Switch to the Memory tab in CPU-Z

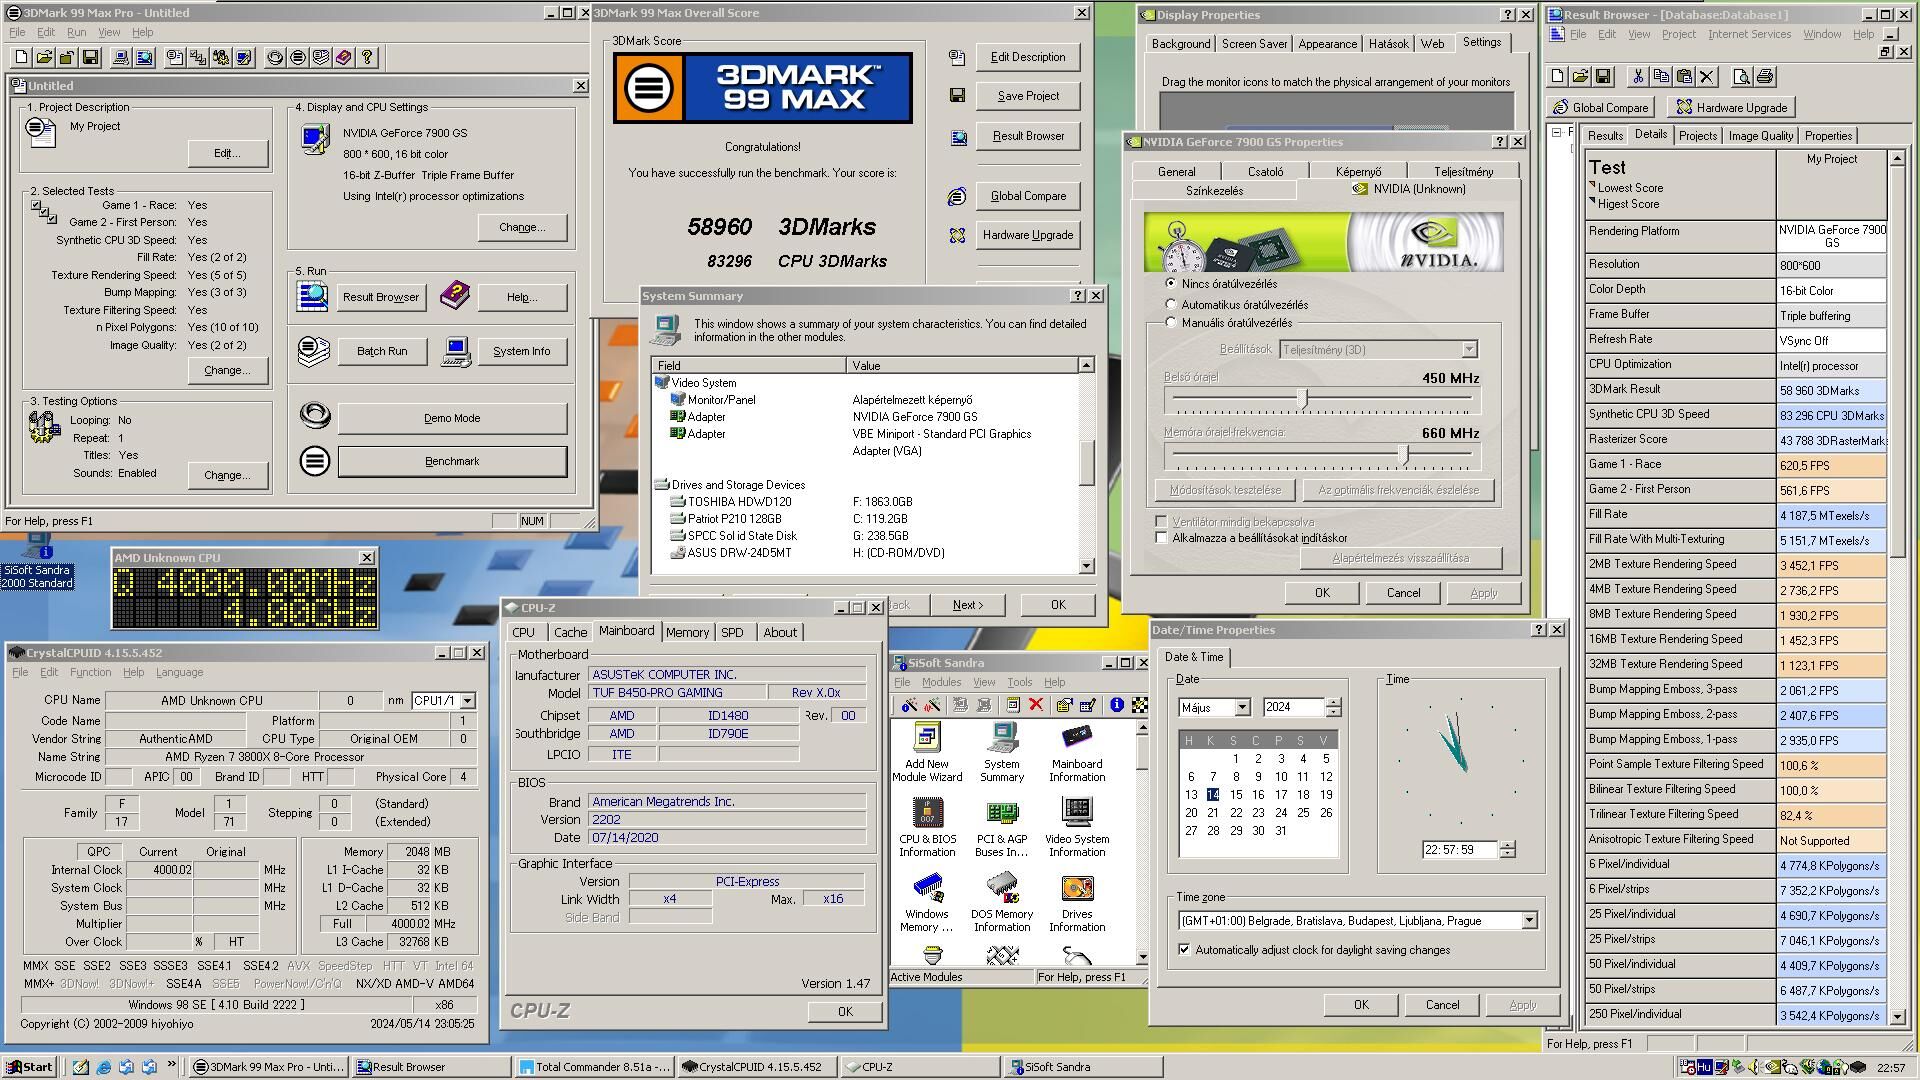687,633
